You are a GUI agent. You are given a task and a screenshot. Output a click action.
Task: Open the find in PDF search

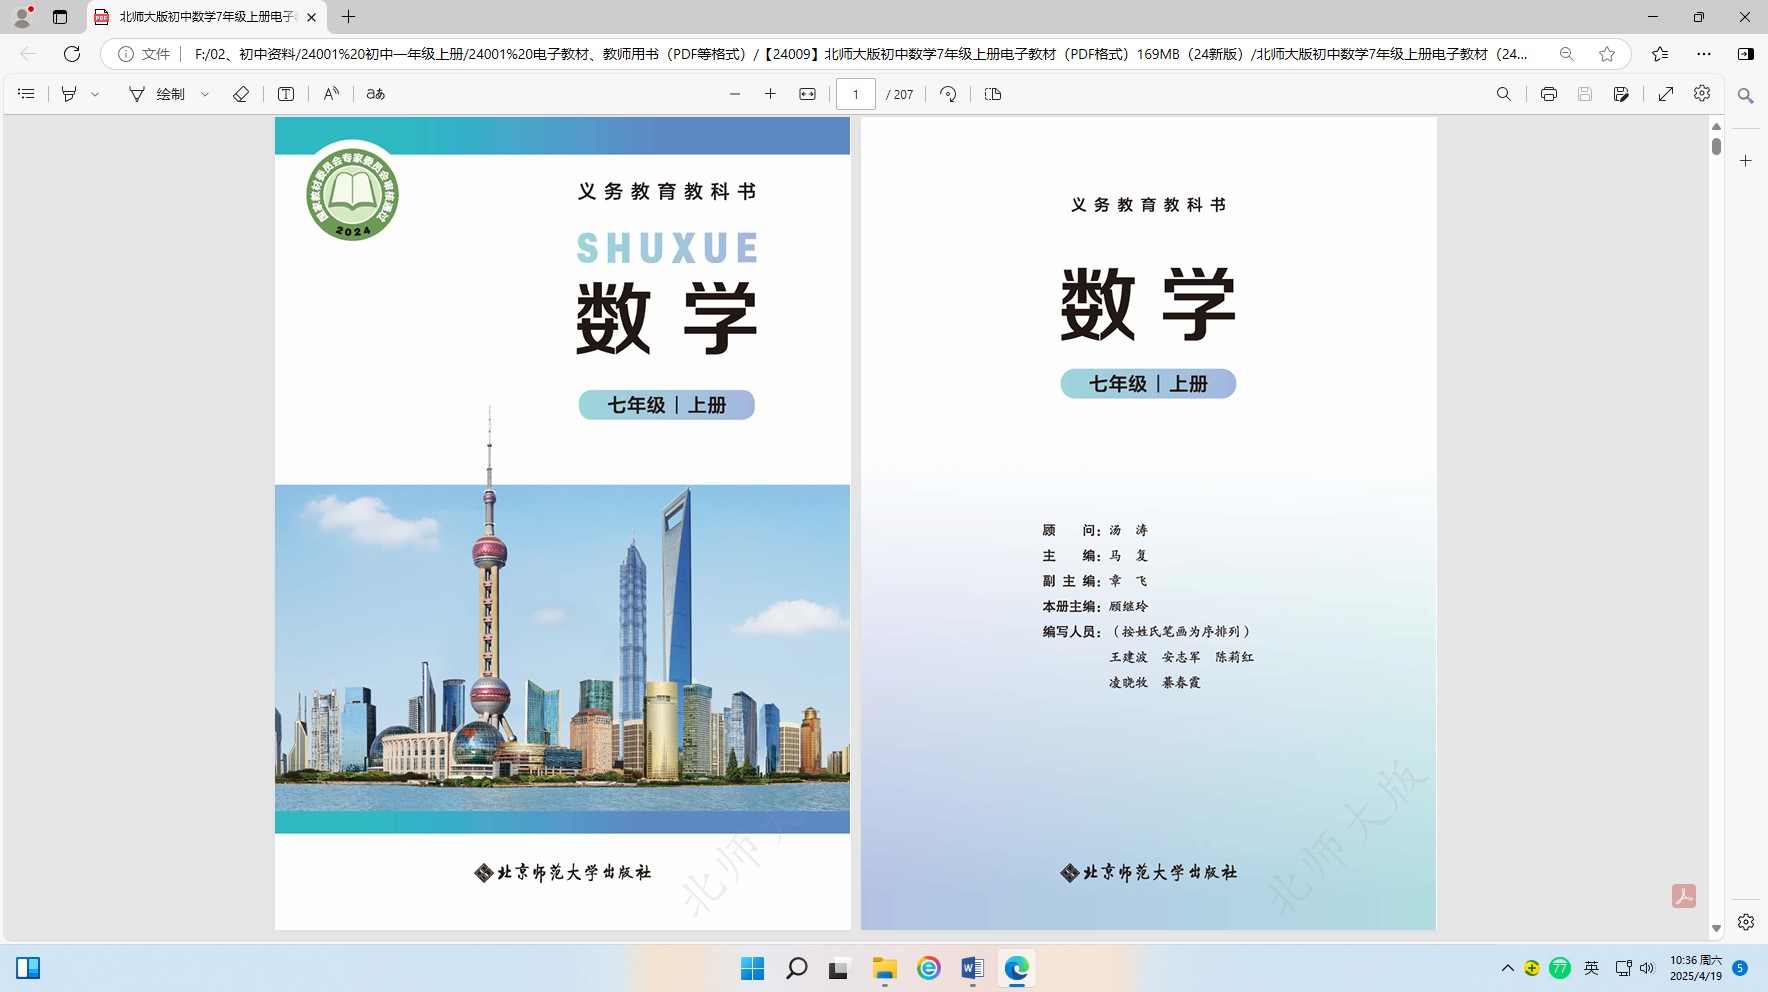point(1503,94)
